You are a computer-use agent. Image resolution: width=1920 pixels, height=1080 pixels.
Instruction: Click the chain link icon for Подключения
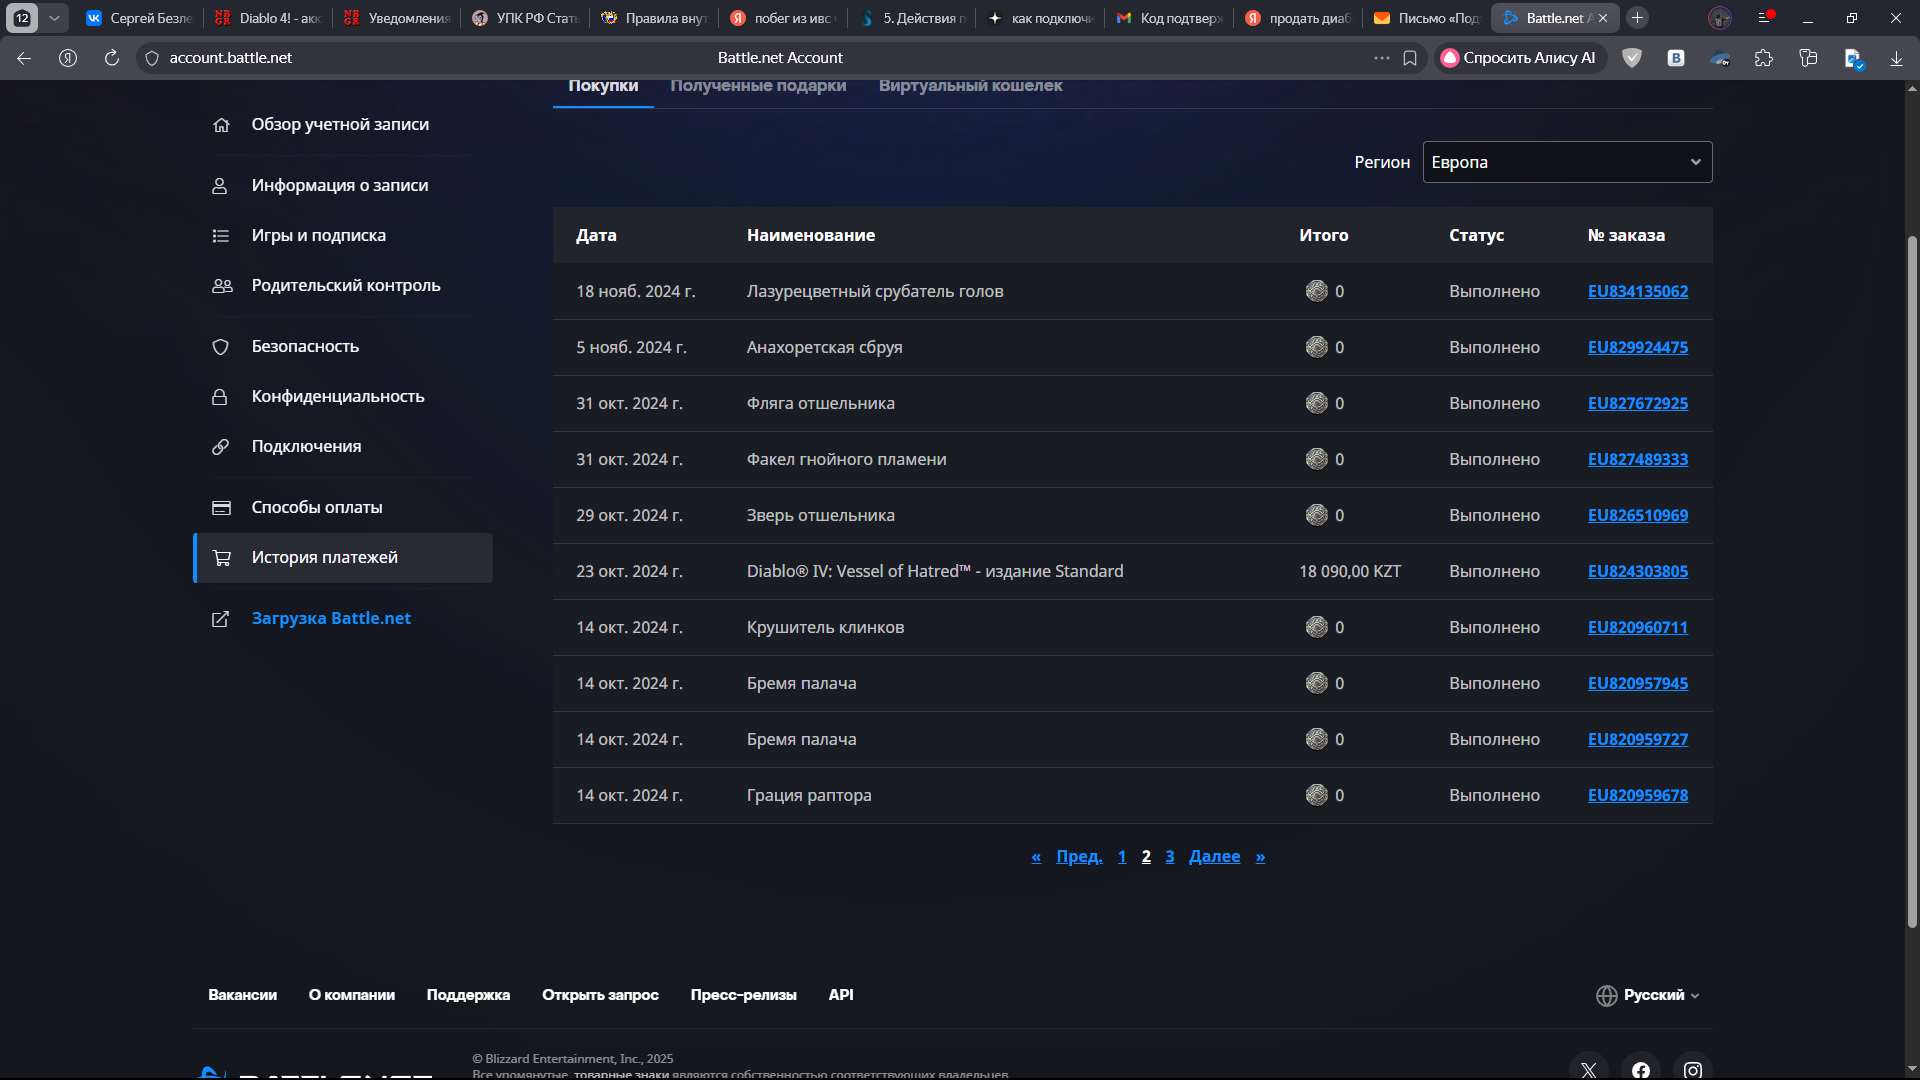[x=221, y=447]
